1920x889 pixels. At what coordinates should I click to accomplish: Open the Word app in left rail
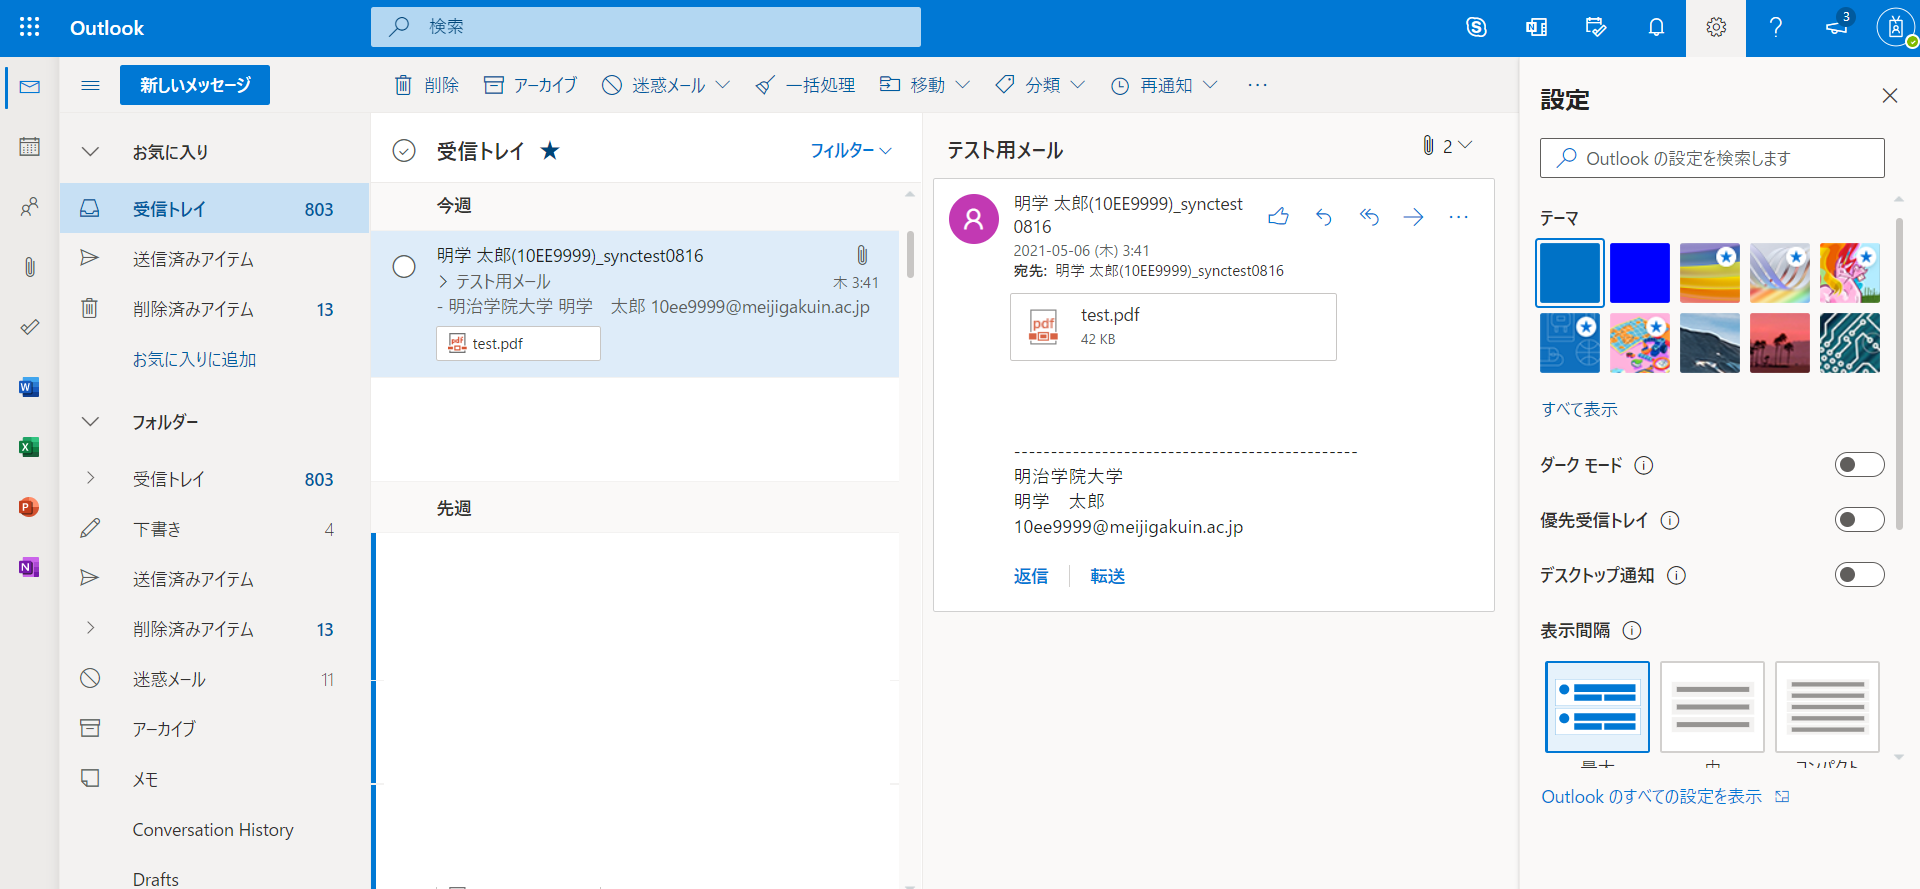29,387
